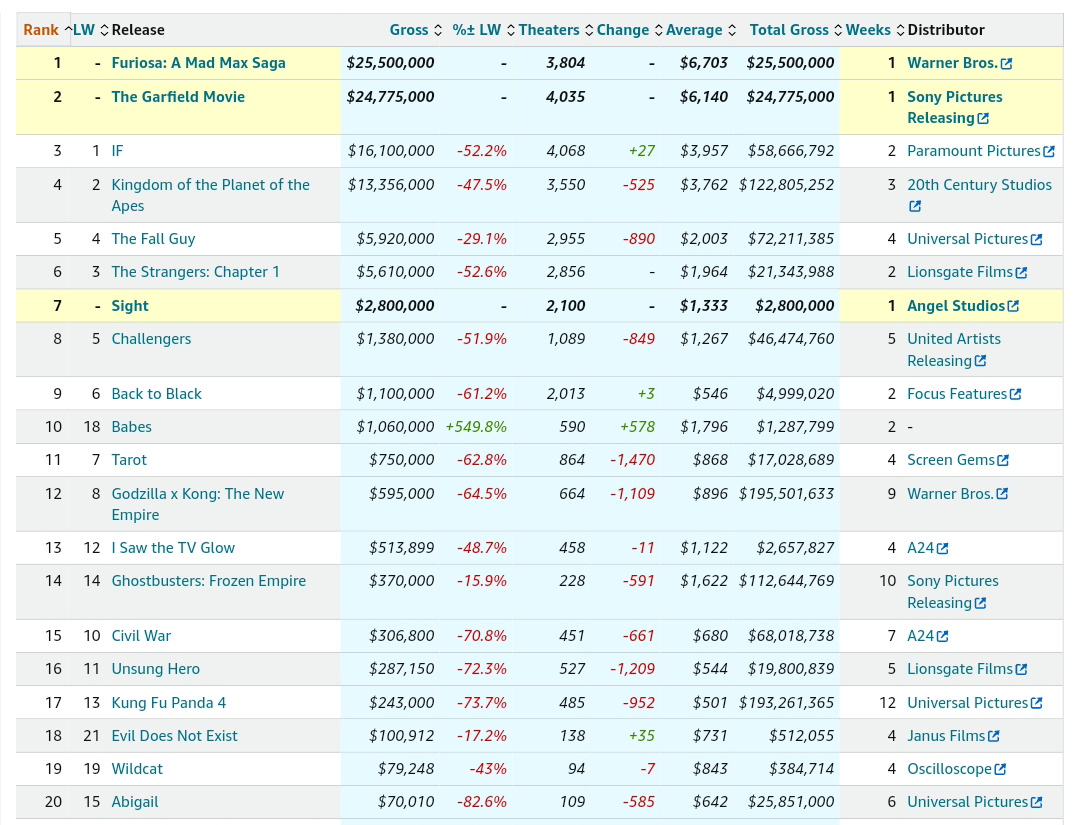Open external link icon after Sony Pictures Releasing for Ghostbusters
The height and width of the screenshot is (825, 1080).
pyautogui.click(x=980, y=603)
